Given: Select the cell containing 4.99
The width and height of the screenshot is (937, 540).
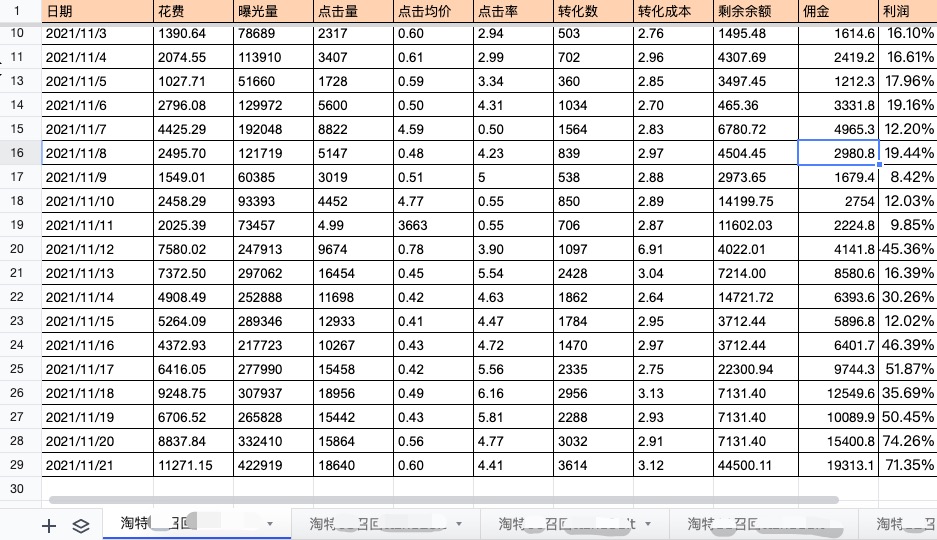Looking at the screenshot, I should (354, 225).
